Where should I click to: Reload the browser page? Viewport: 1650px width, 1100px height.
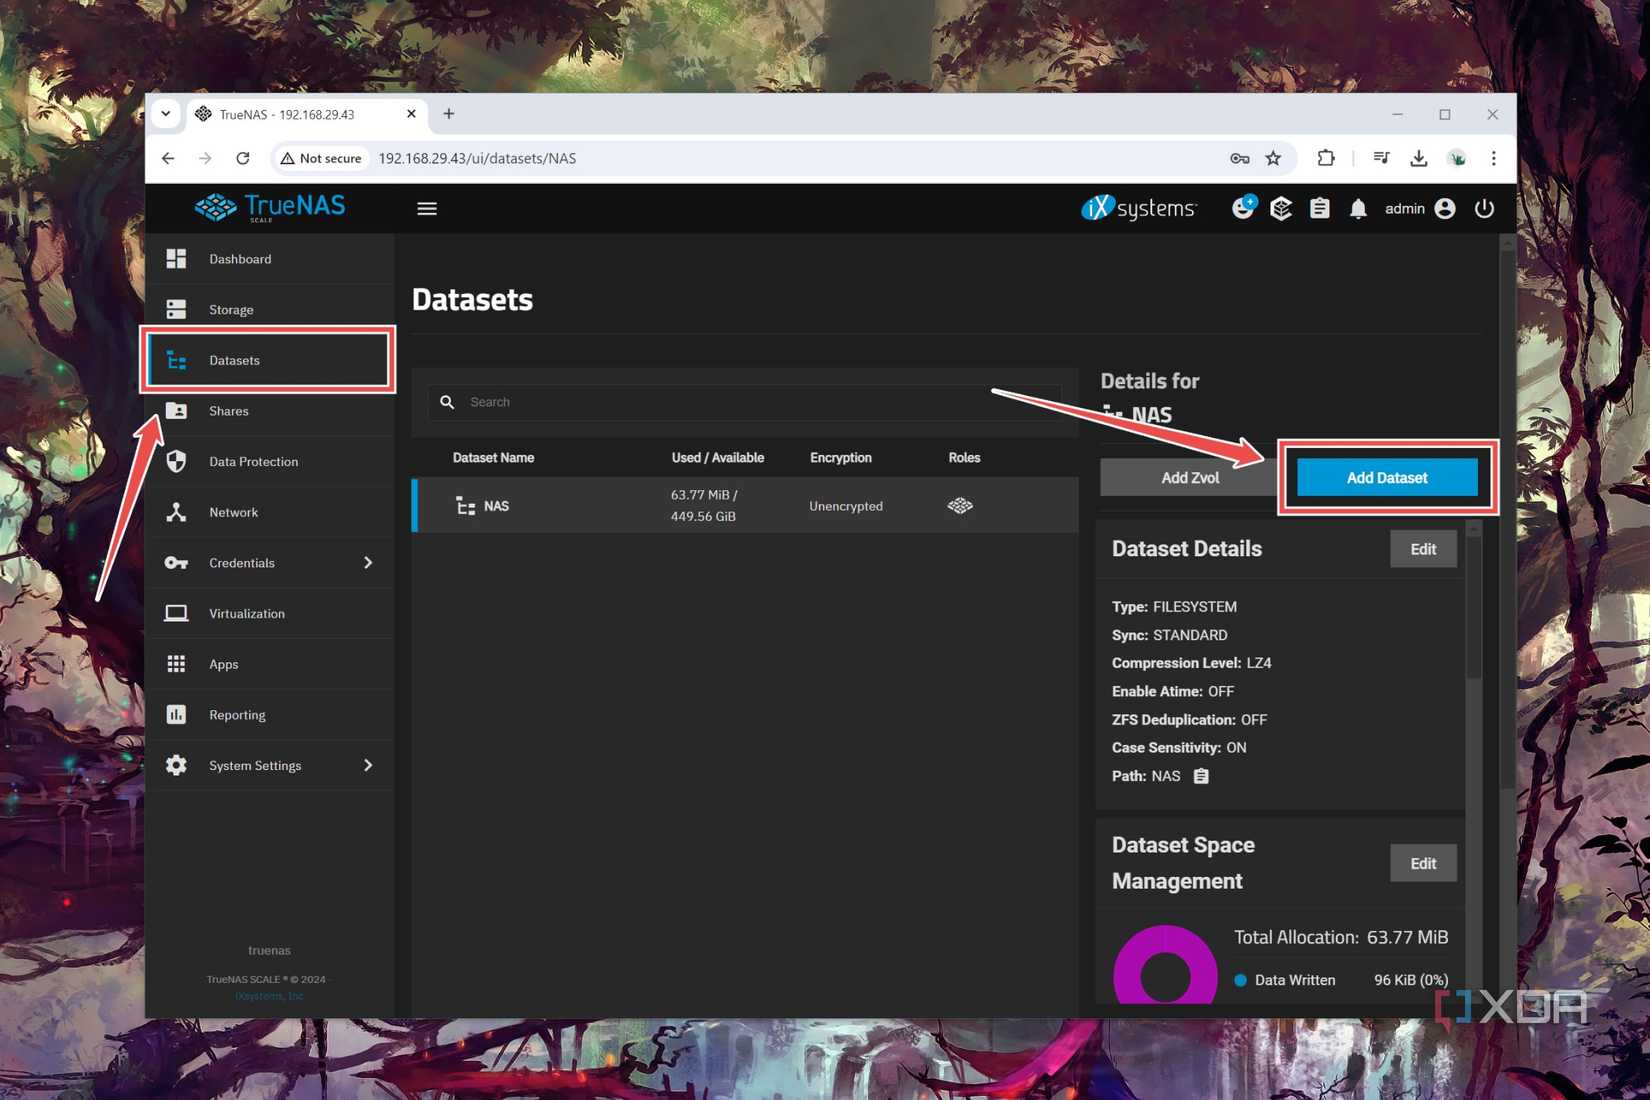[x=243, y=158]
